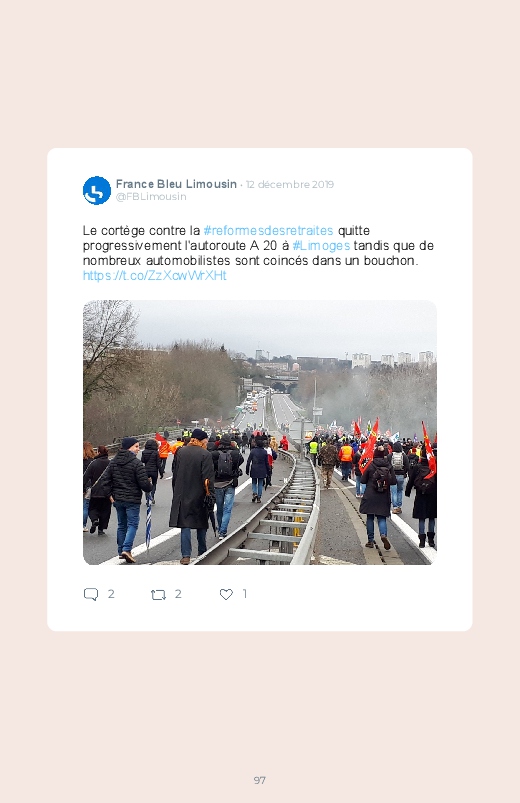Click the France Bleu Limousin profile avatar
Screen dimensions: 520x803
97,191
